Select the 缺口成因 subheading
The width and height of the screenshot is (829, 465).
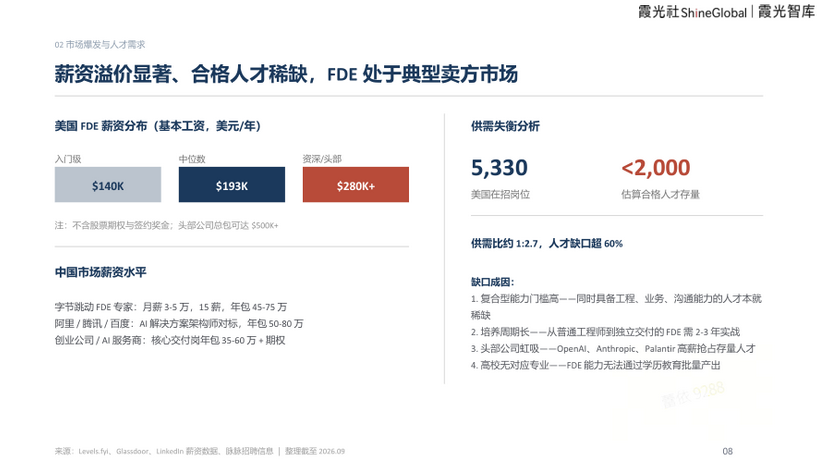(493, 282)
